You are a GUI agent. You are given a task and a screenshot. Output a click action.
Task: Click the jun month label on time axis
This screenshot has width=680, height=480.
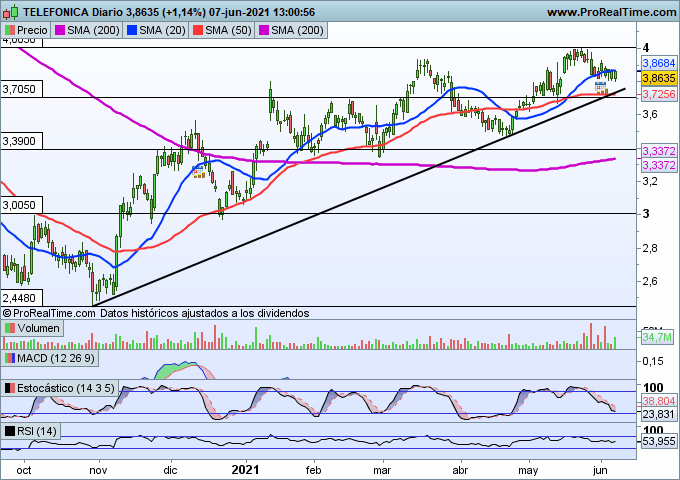(x=600, y=471)
